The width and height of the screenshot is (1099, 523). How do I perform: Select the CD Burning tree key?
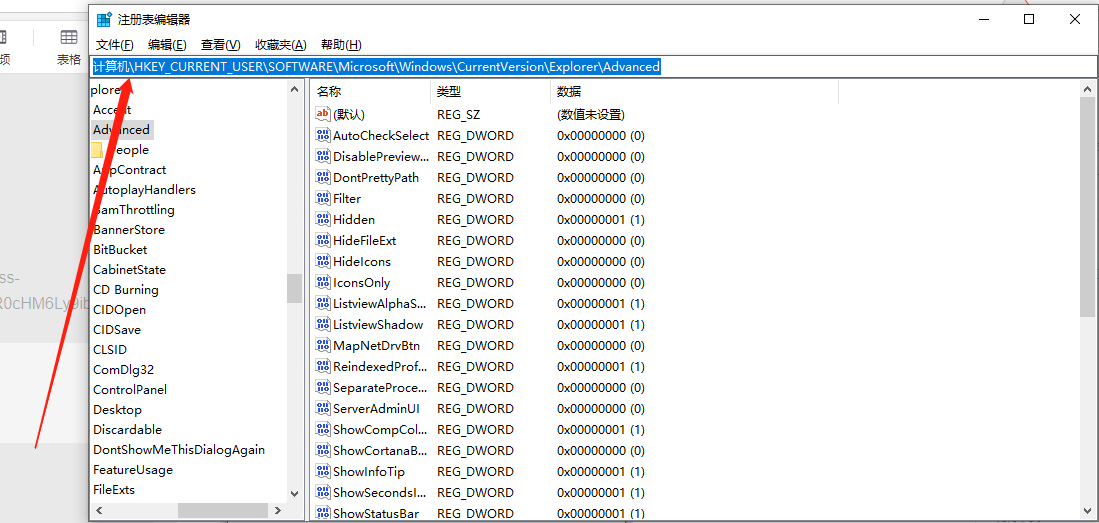(126, 290)
